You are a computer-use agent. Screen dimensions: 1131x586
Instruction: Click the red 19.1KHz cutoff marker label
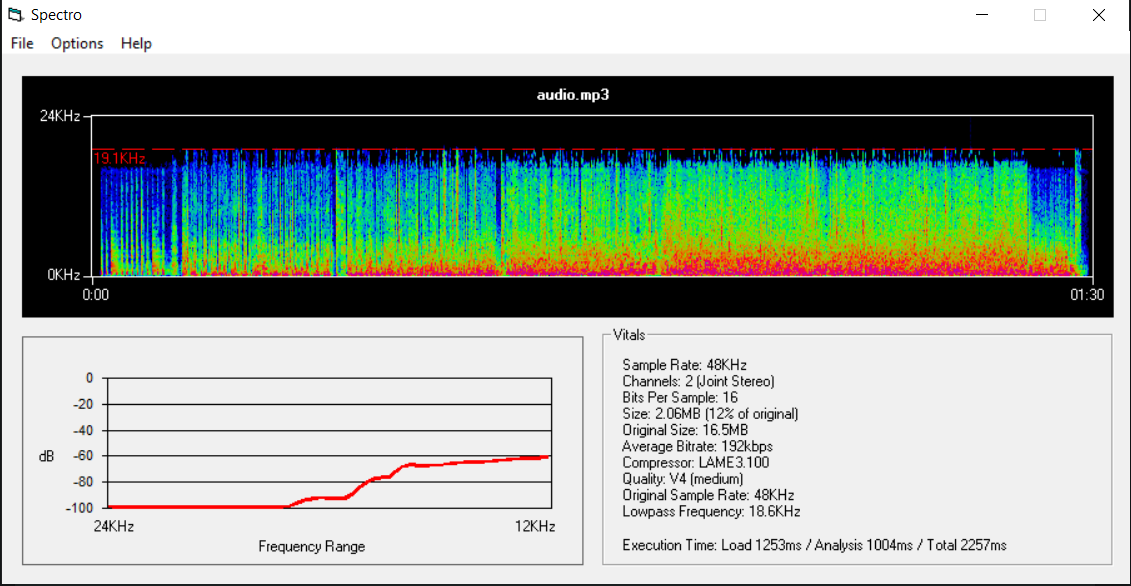120,158
